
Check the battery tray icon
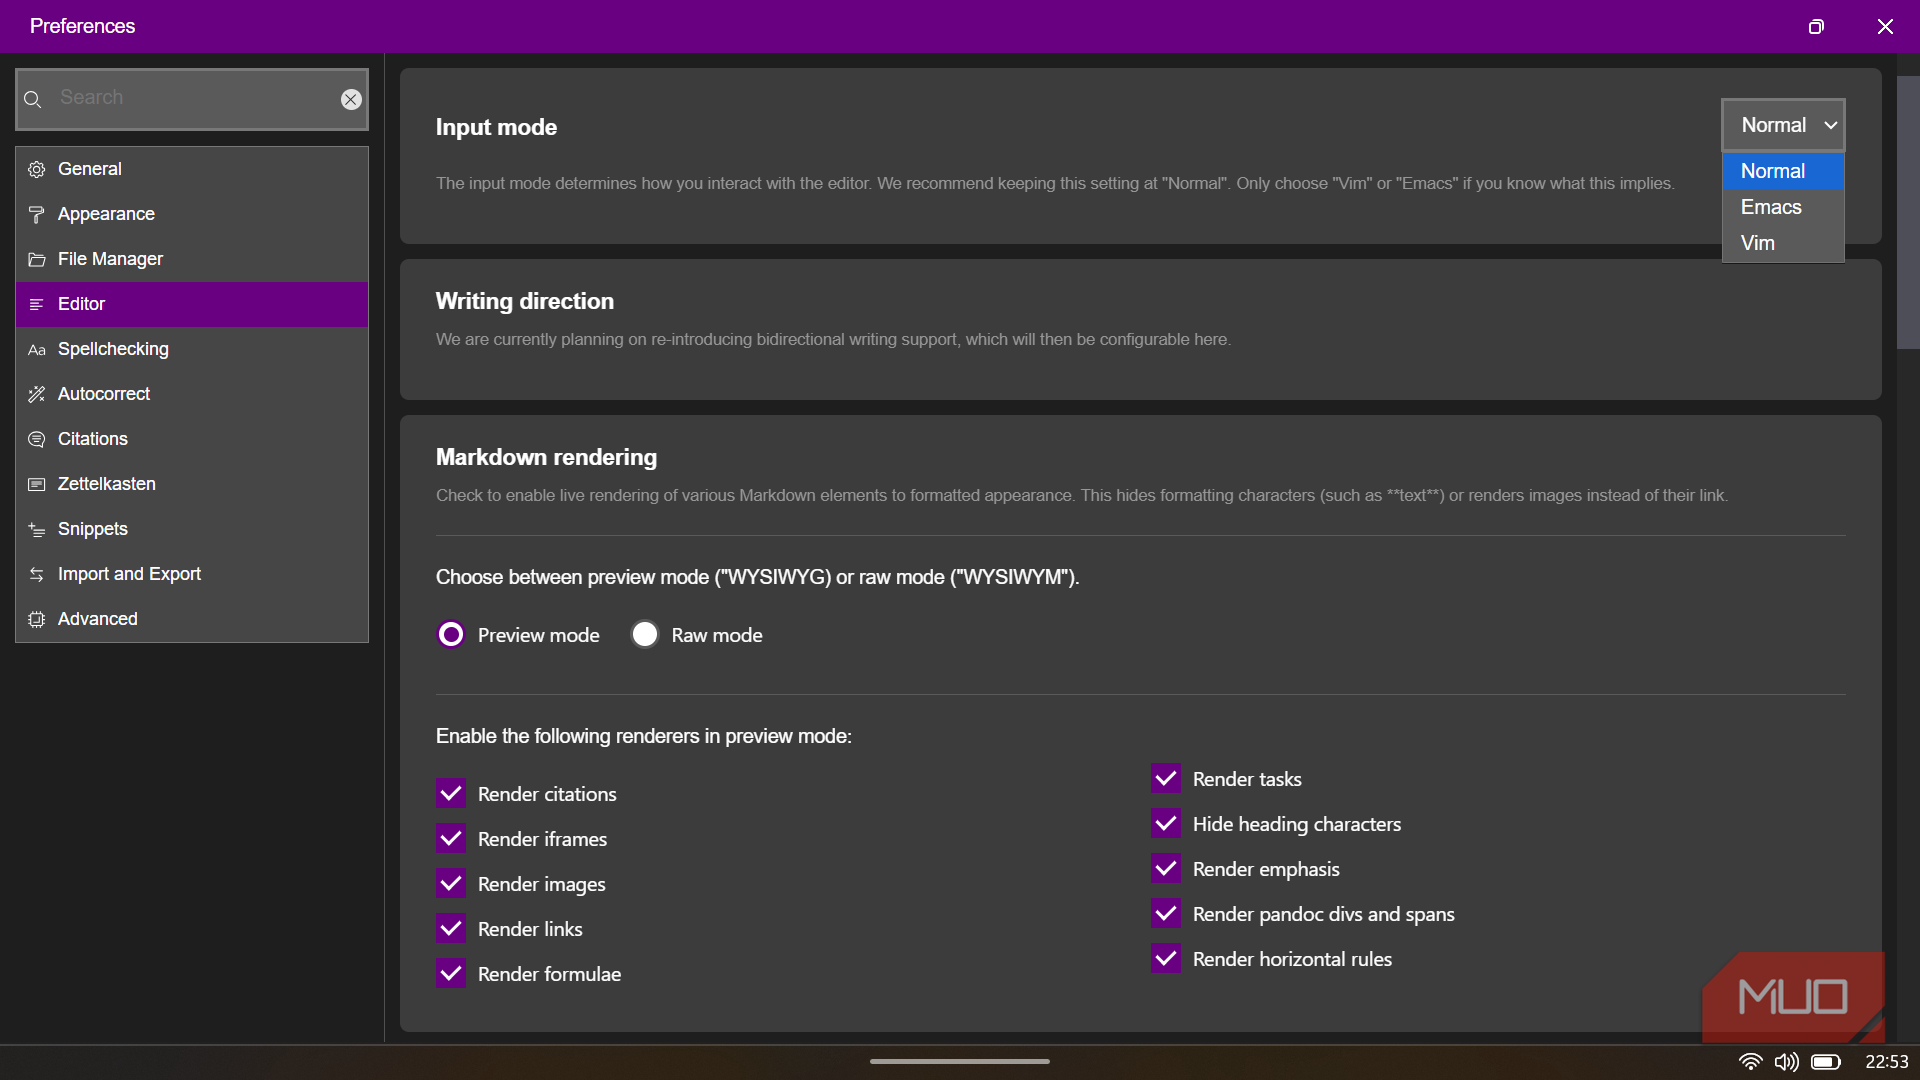[x=1826, y=1062]
